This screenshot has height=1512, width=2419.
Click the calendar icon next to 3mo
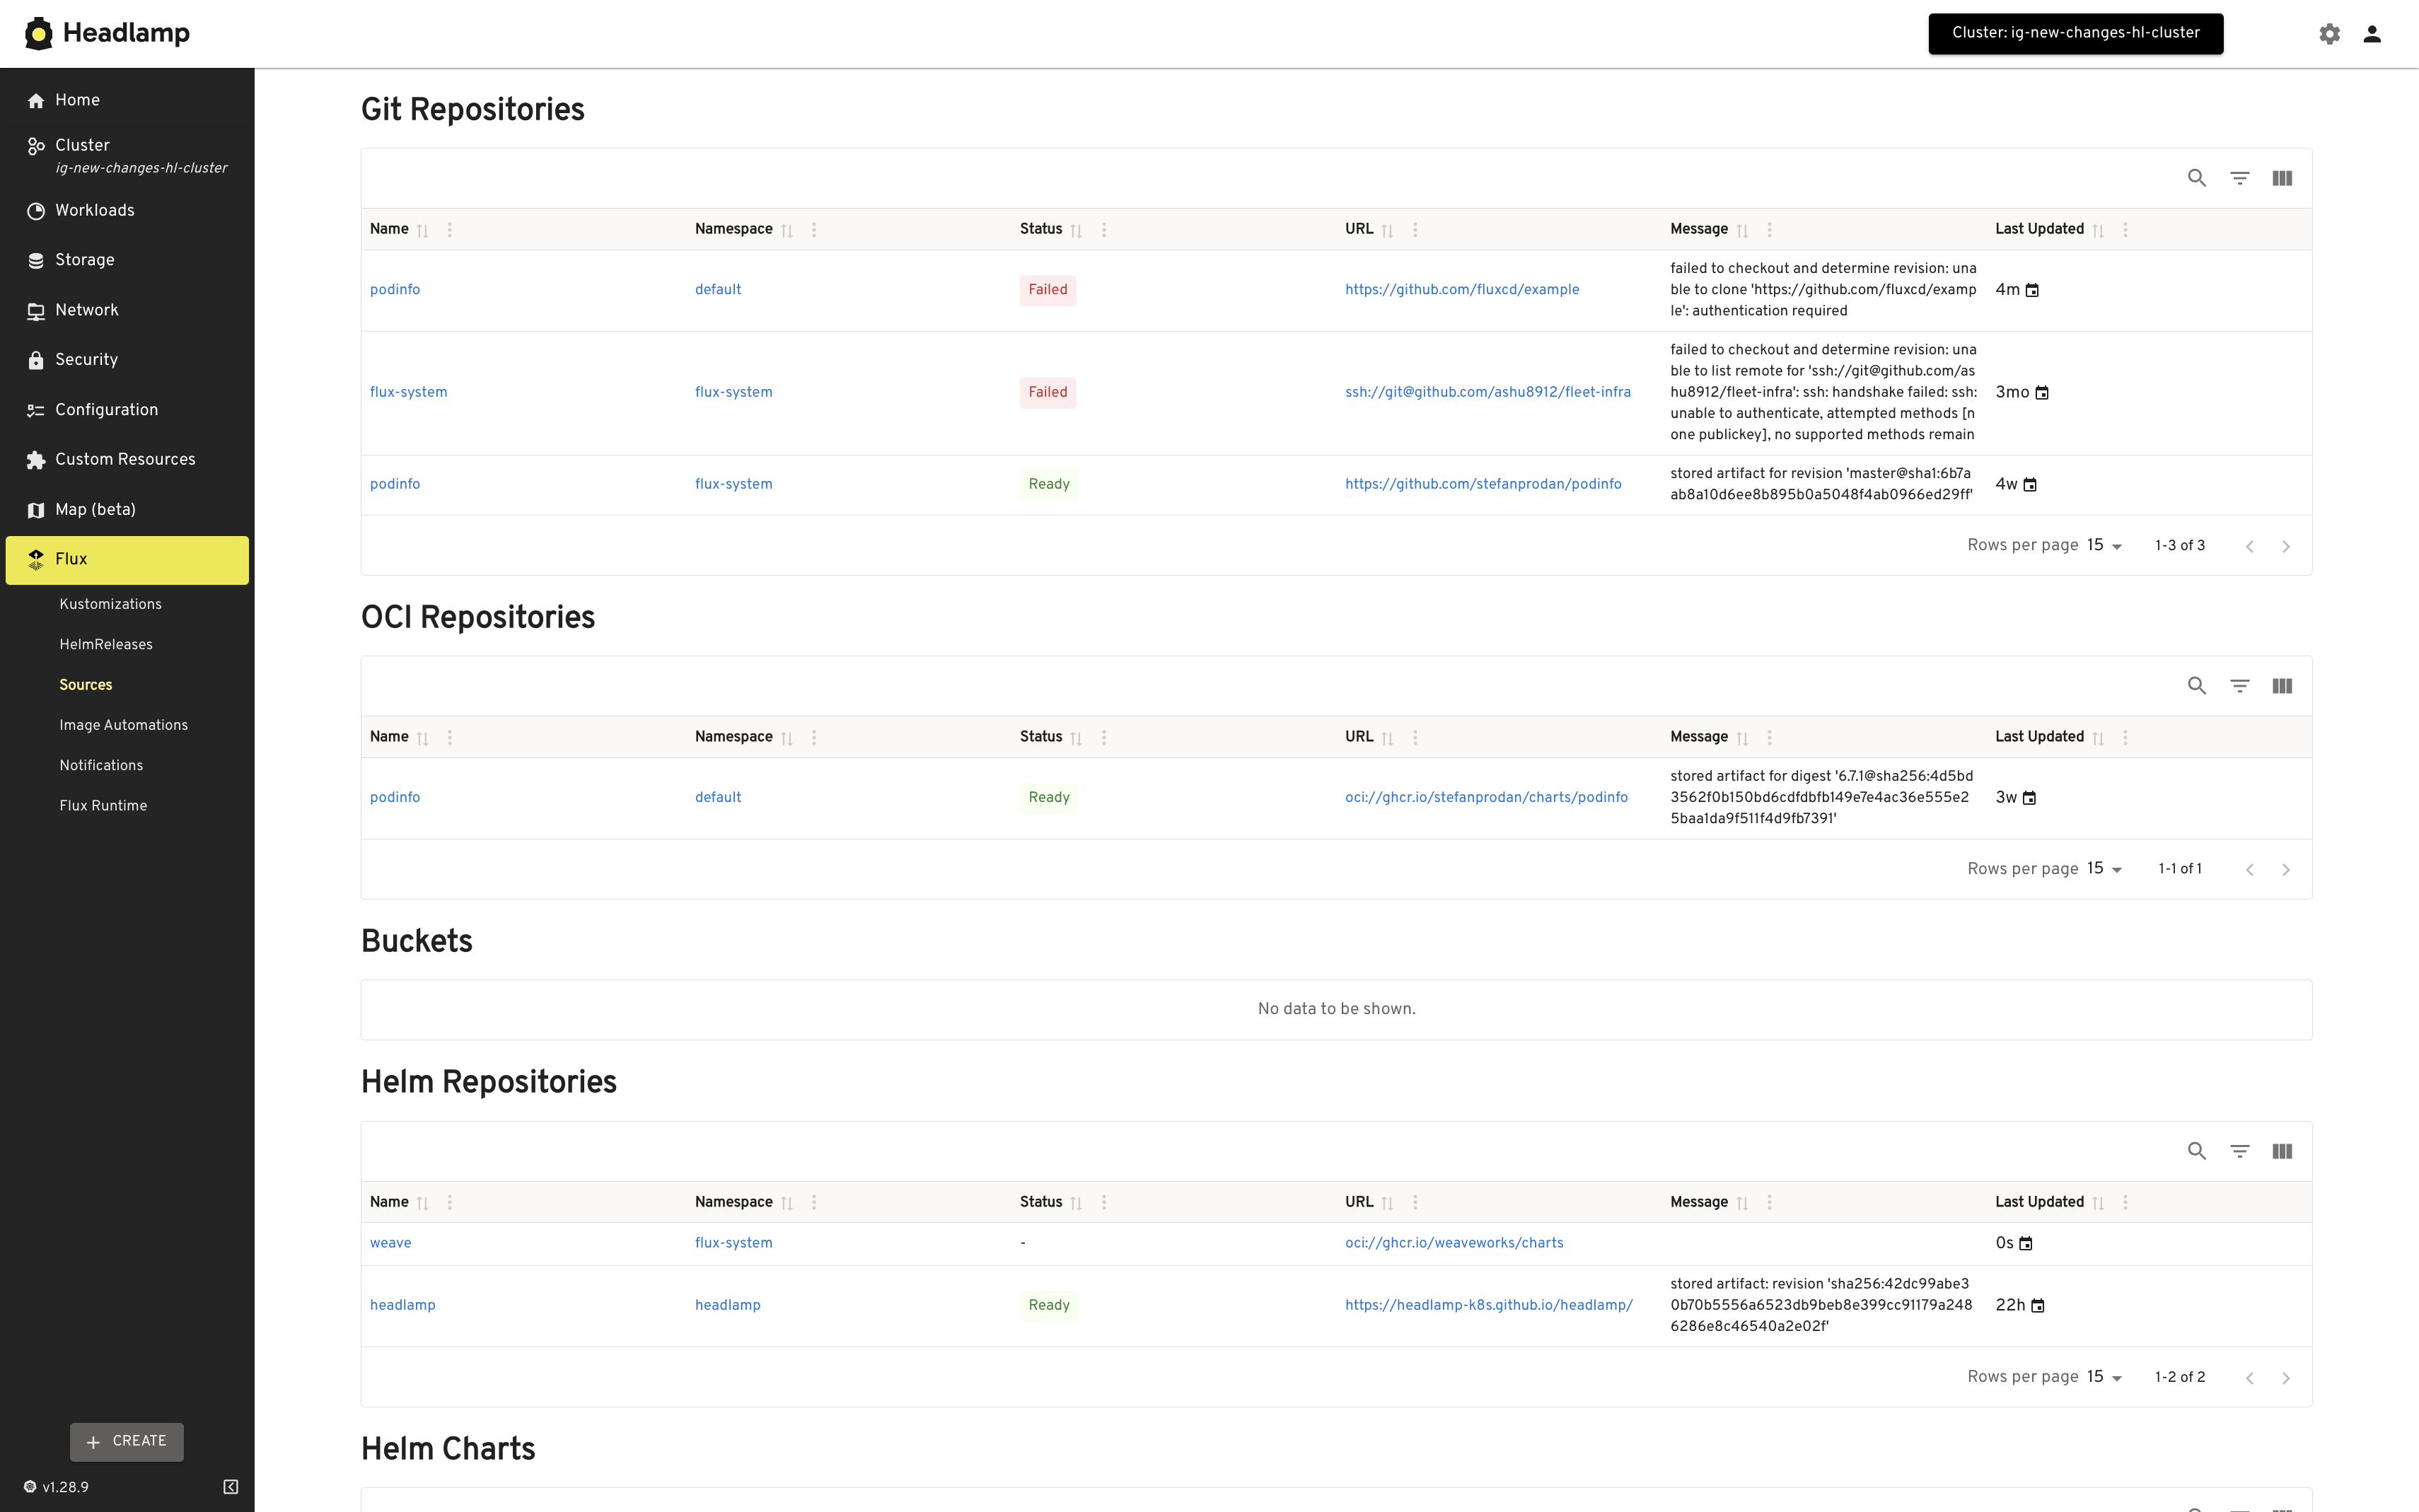pyautogui.click(x=2042, y=393)
